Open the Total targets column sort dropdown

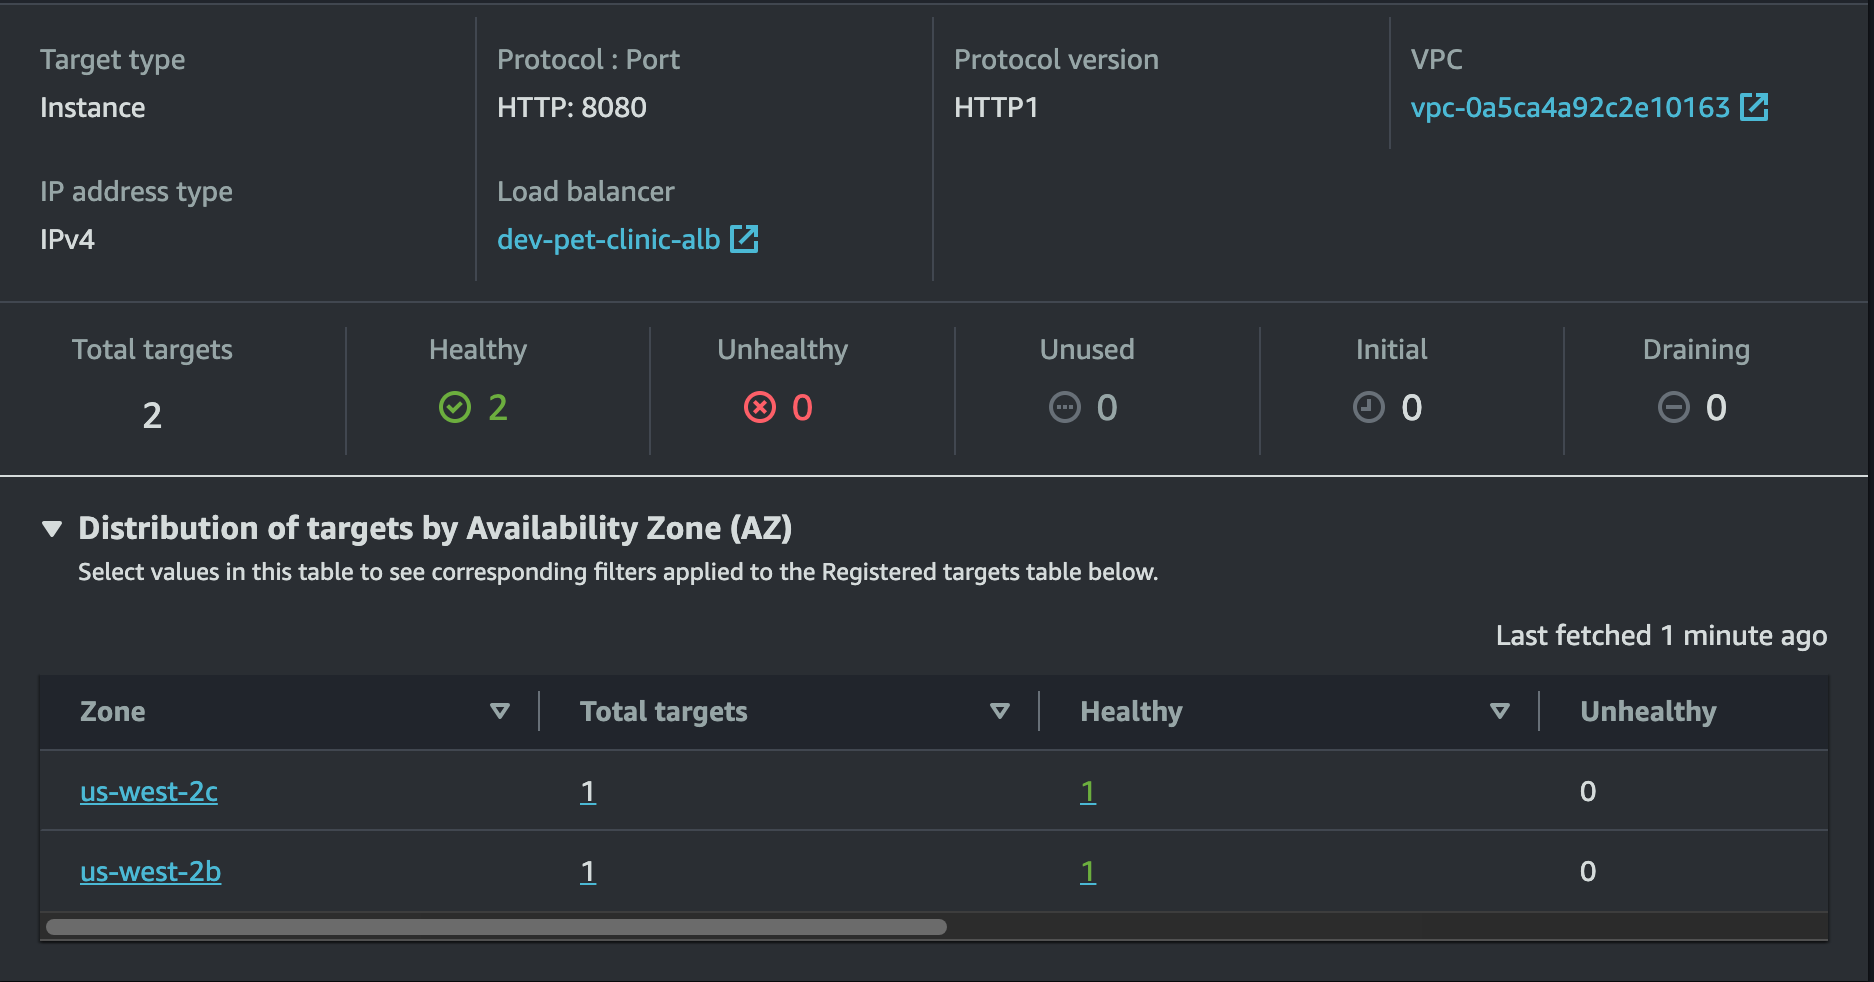(999, 711)
